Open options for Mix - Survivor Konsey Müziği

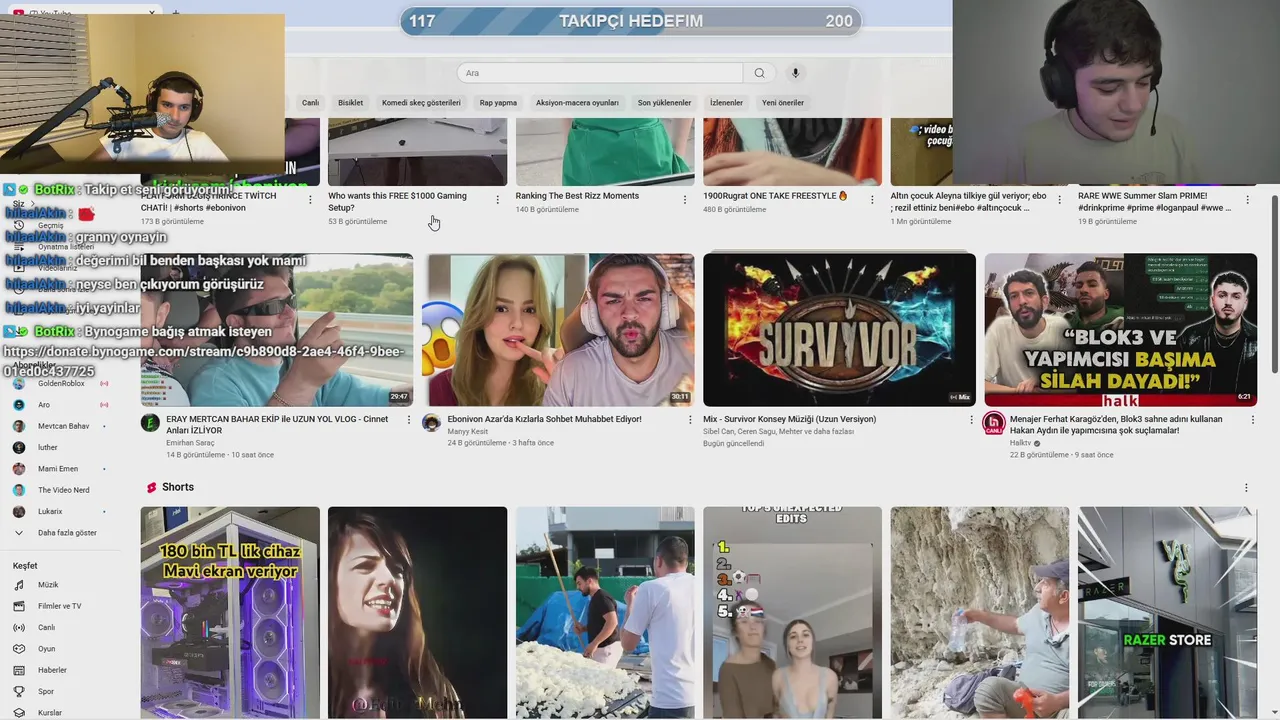coord(970,420)
